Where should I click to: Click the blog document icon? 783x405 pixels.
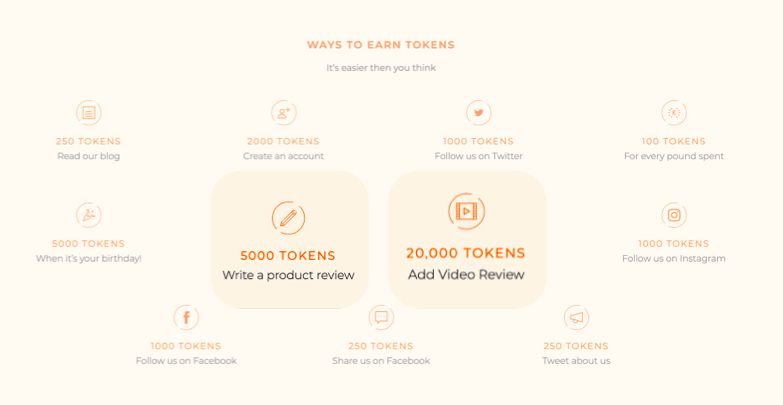tap(89, 113)
